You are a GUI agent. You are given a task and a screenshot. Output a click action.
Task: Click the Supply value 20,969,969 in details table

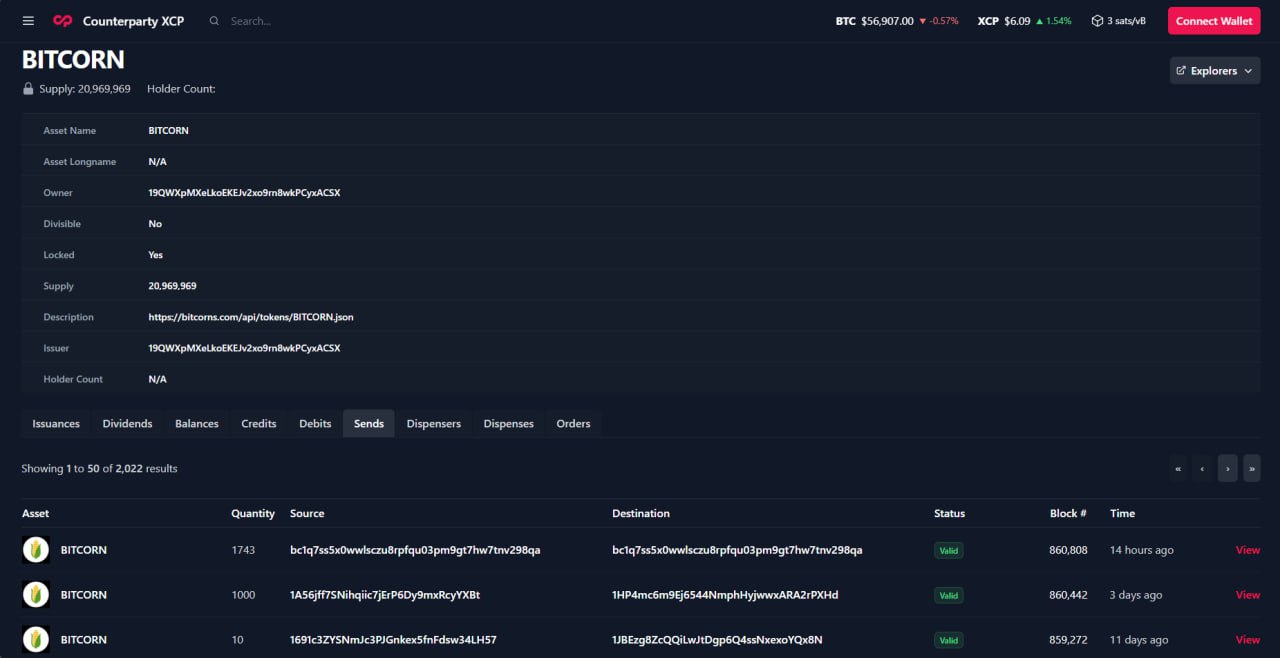172,286
